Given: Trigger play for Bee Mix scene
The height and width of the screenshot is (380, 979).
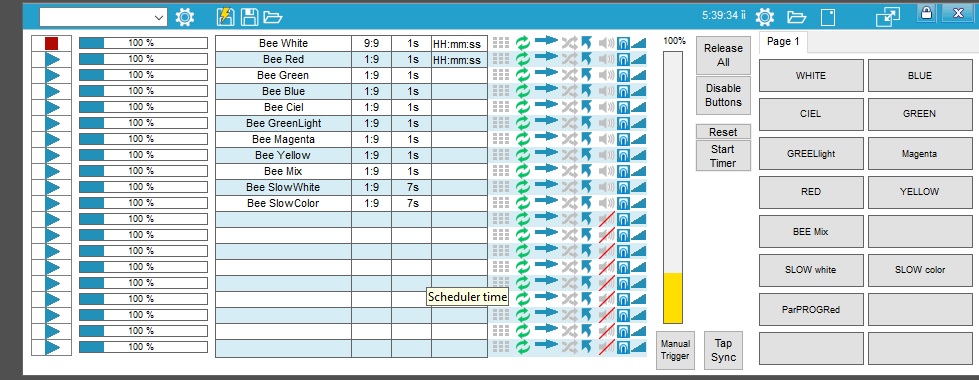Looking at the screenshot, I should coord(52,171).
